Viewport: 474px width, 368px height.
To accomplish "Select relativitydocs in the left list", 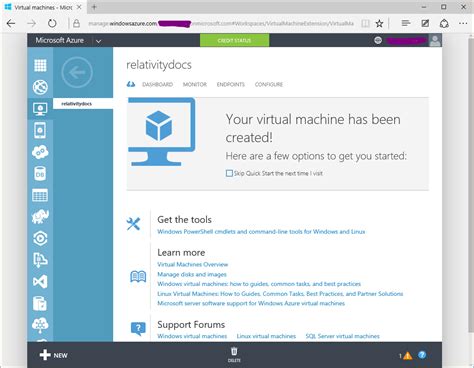I will point(83,104).
